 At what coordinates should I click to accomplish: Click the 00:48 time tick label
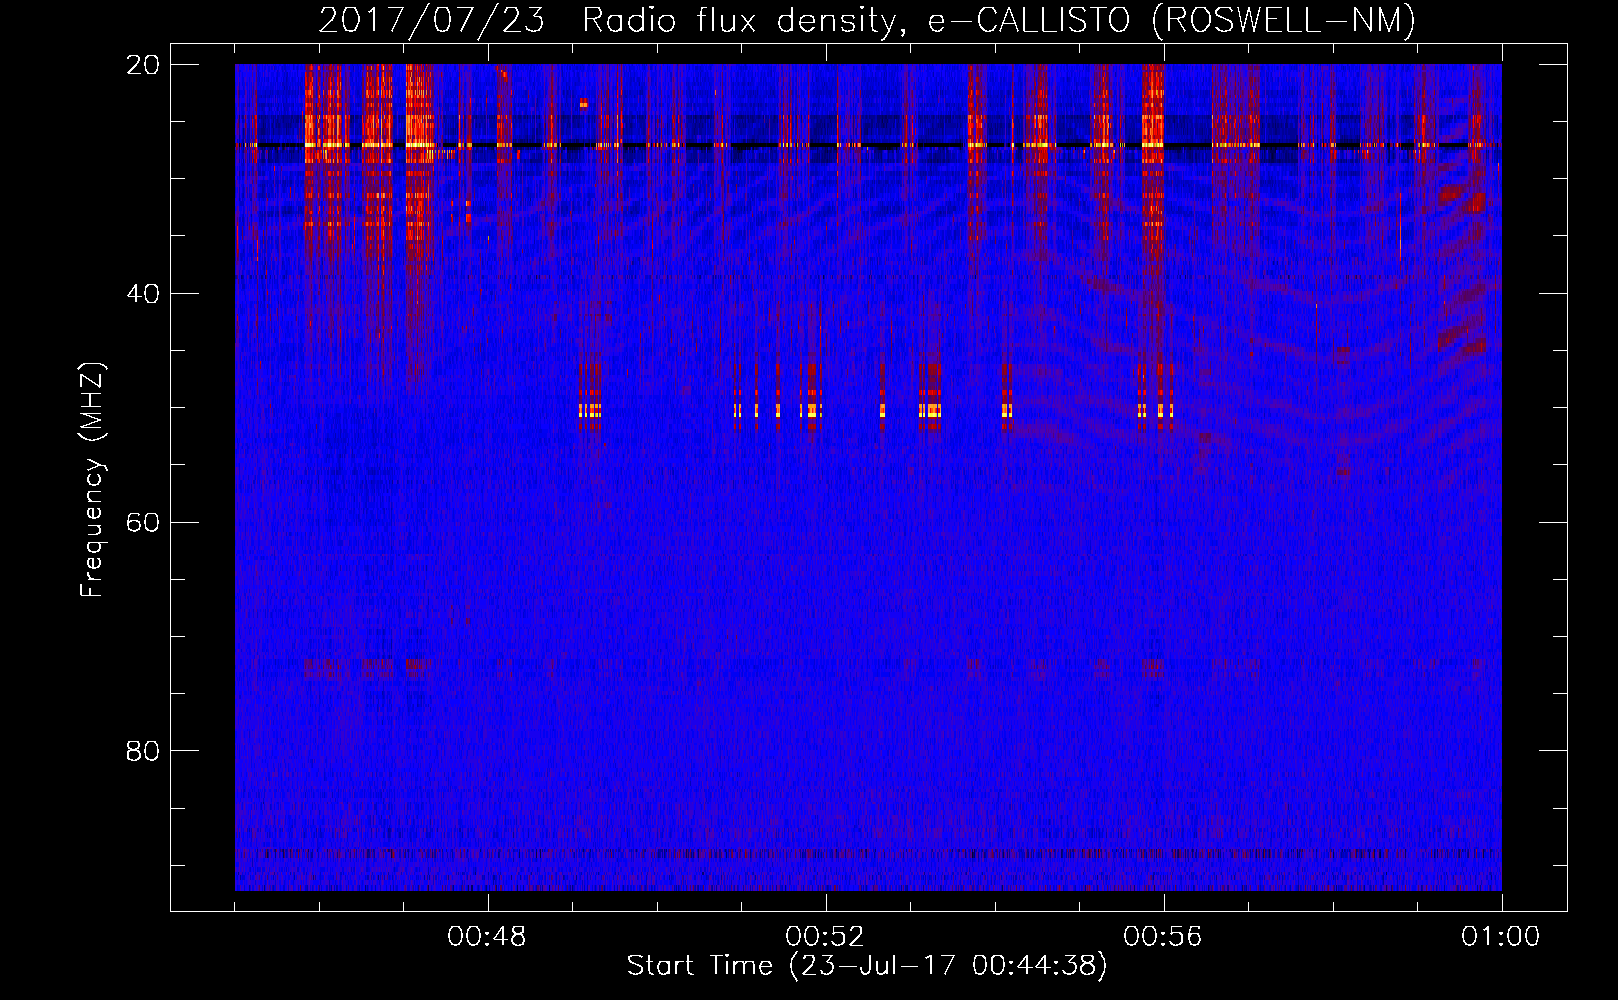pyautogui.click(x=487, y=937)
